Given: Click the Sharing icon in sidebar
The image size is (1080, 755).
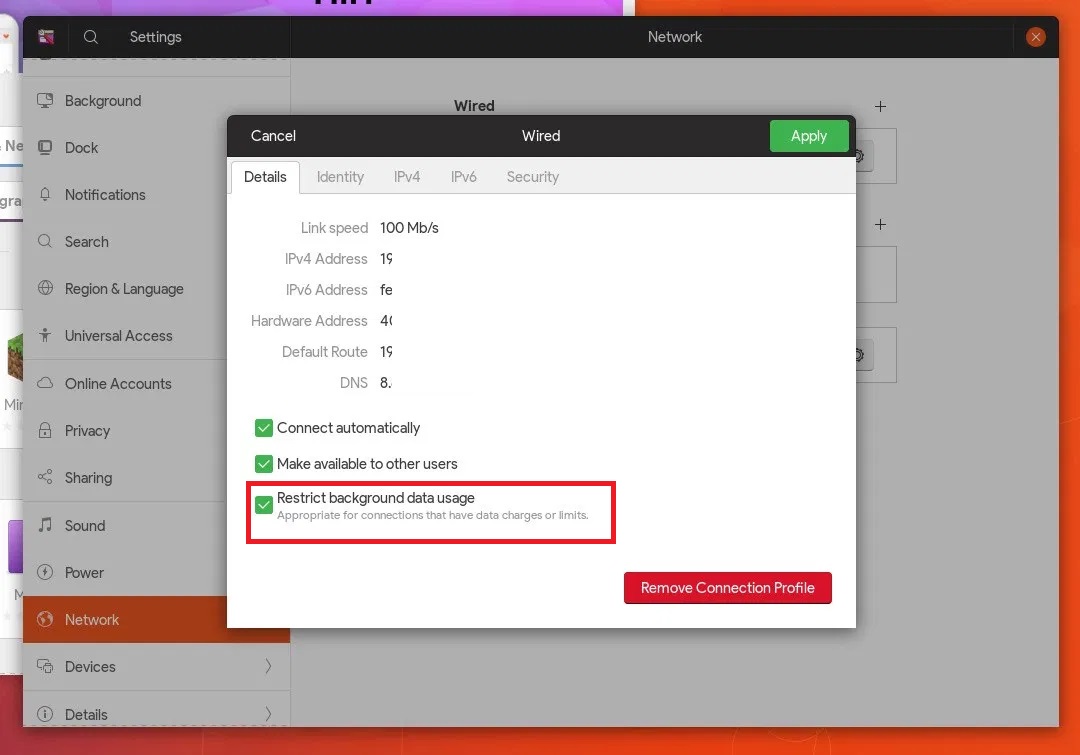Looking at the screenshot, I should pos(45,478).
